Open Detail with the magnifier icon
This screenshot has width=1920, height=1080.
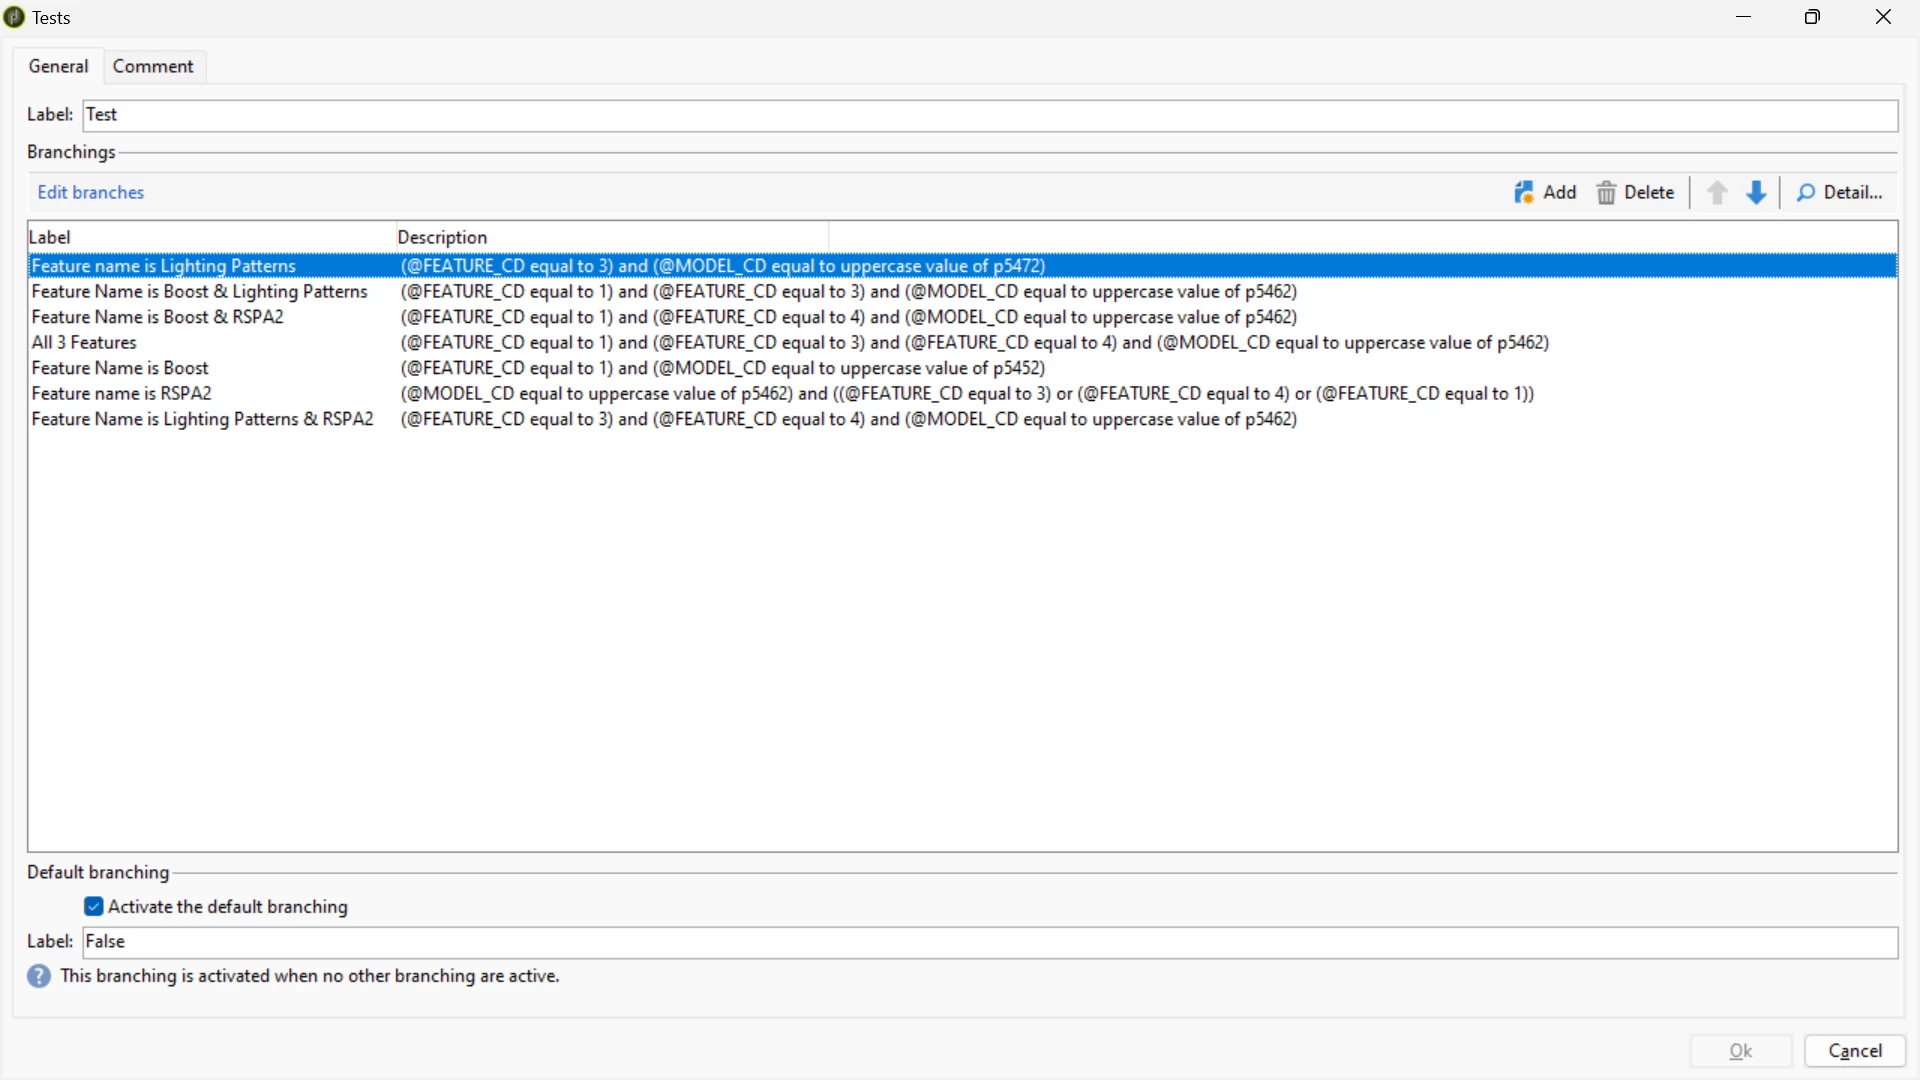point(1805,192)
